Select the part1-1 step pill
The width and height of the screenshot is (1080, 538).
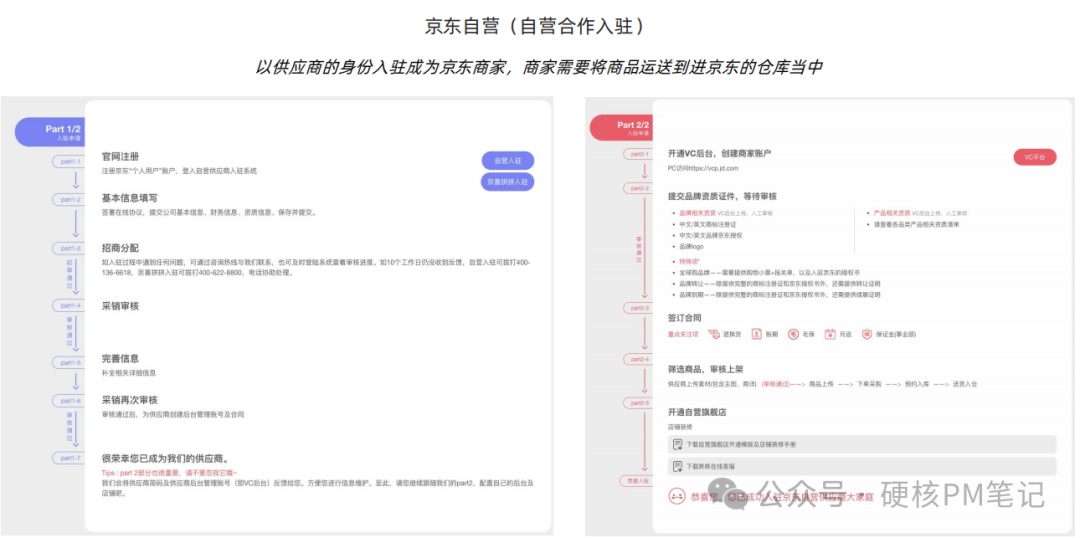70,162
